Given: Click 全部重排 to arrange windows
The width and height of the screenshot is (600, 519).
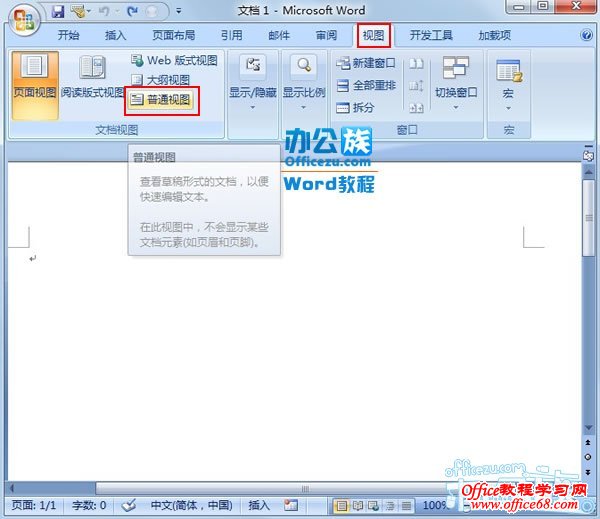Looking at the screenshot, I should (366, 85).
